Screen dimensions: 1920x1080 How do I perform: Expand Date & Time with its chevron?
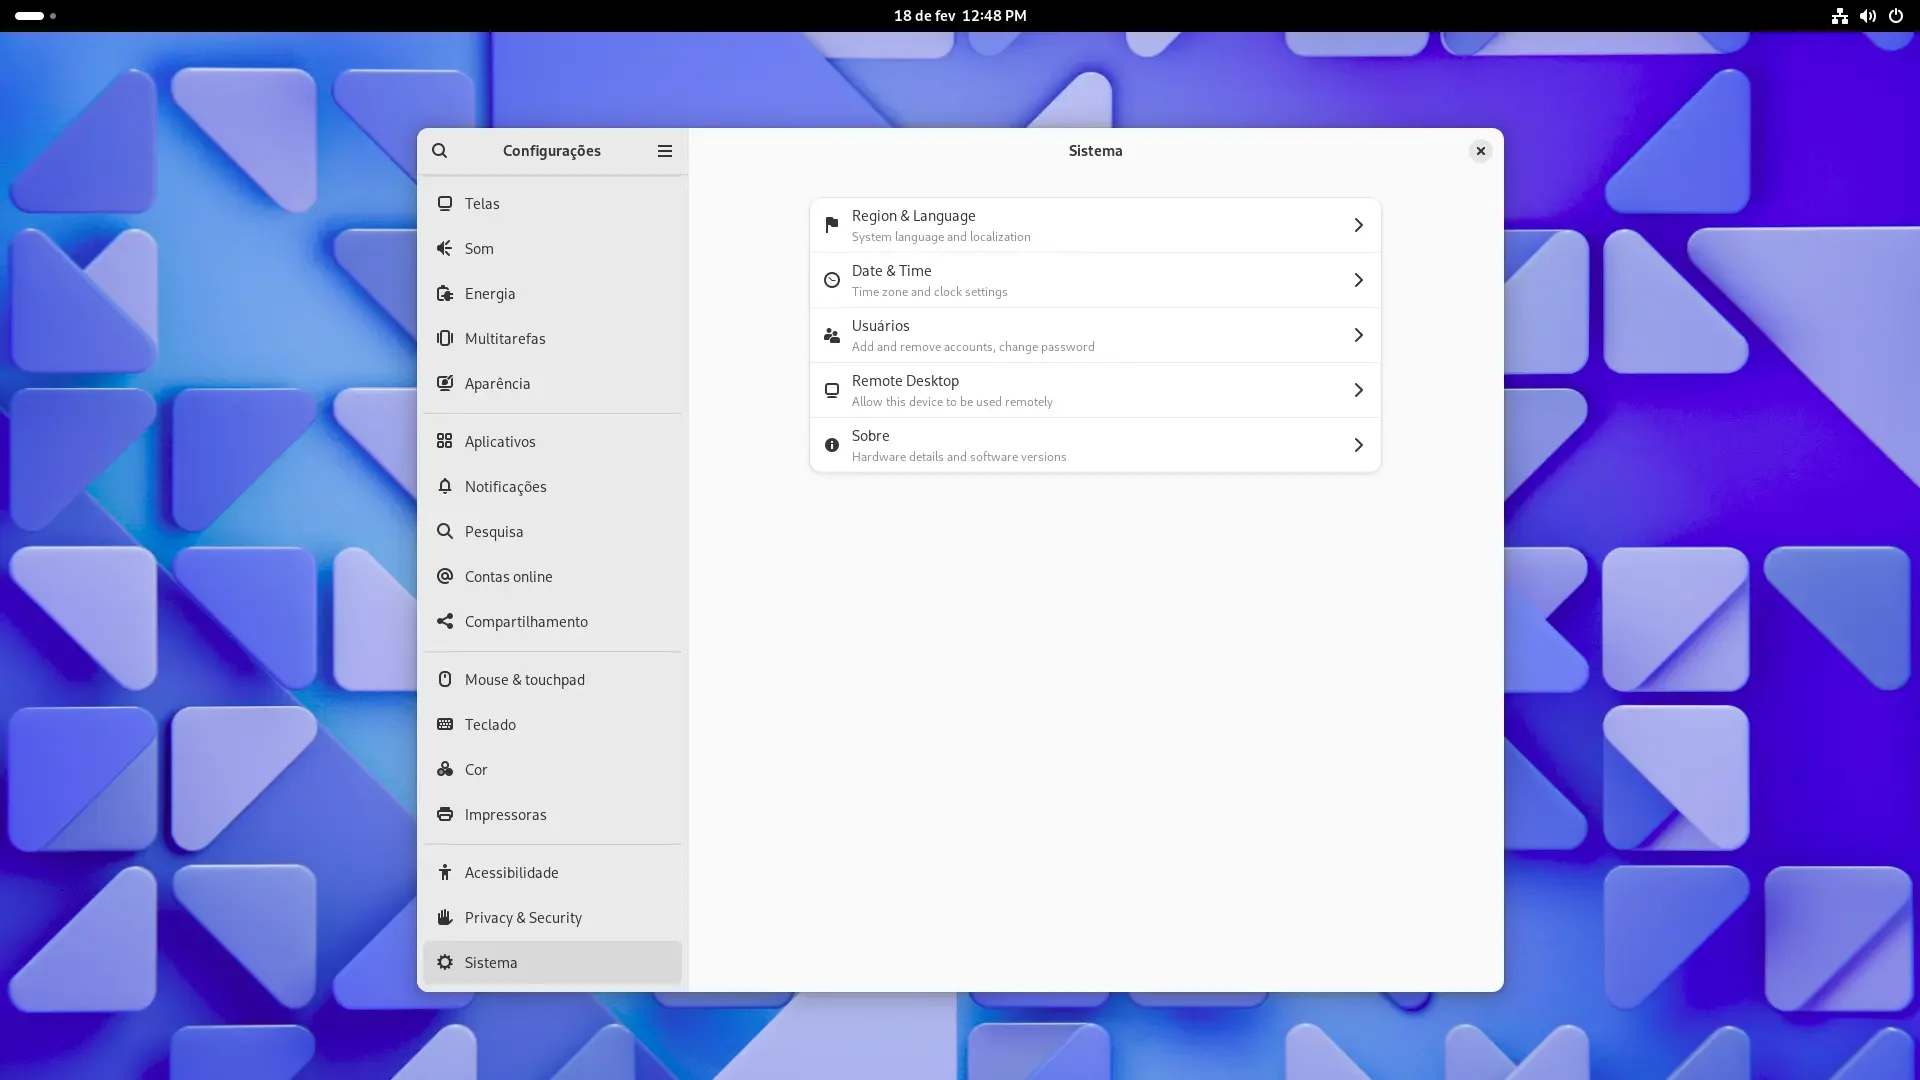1358,280
